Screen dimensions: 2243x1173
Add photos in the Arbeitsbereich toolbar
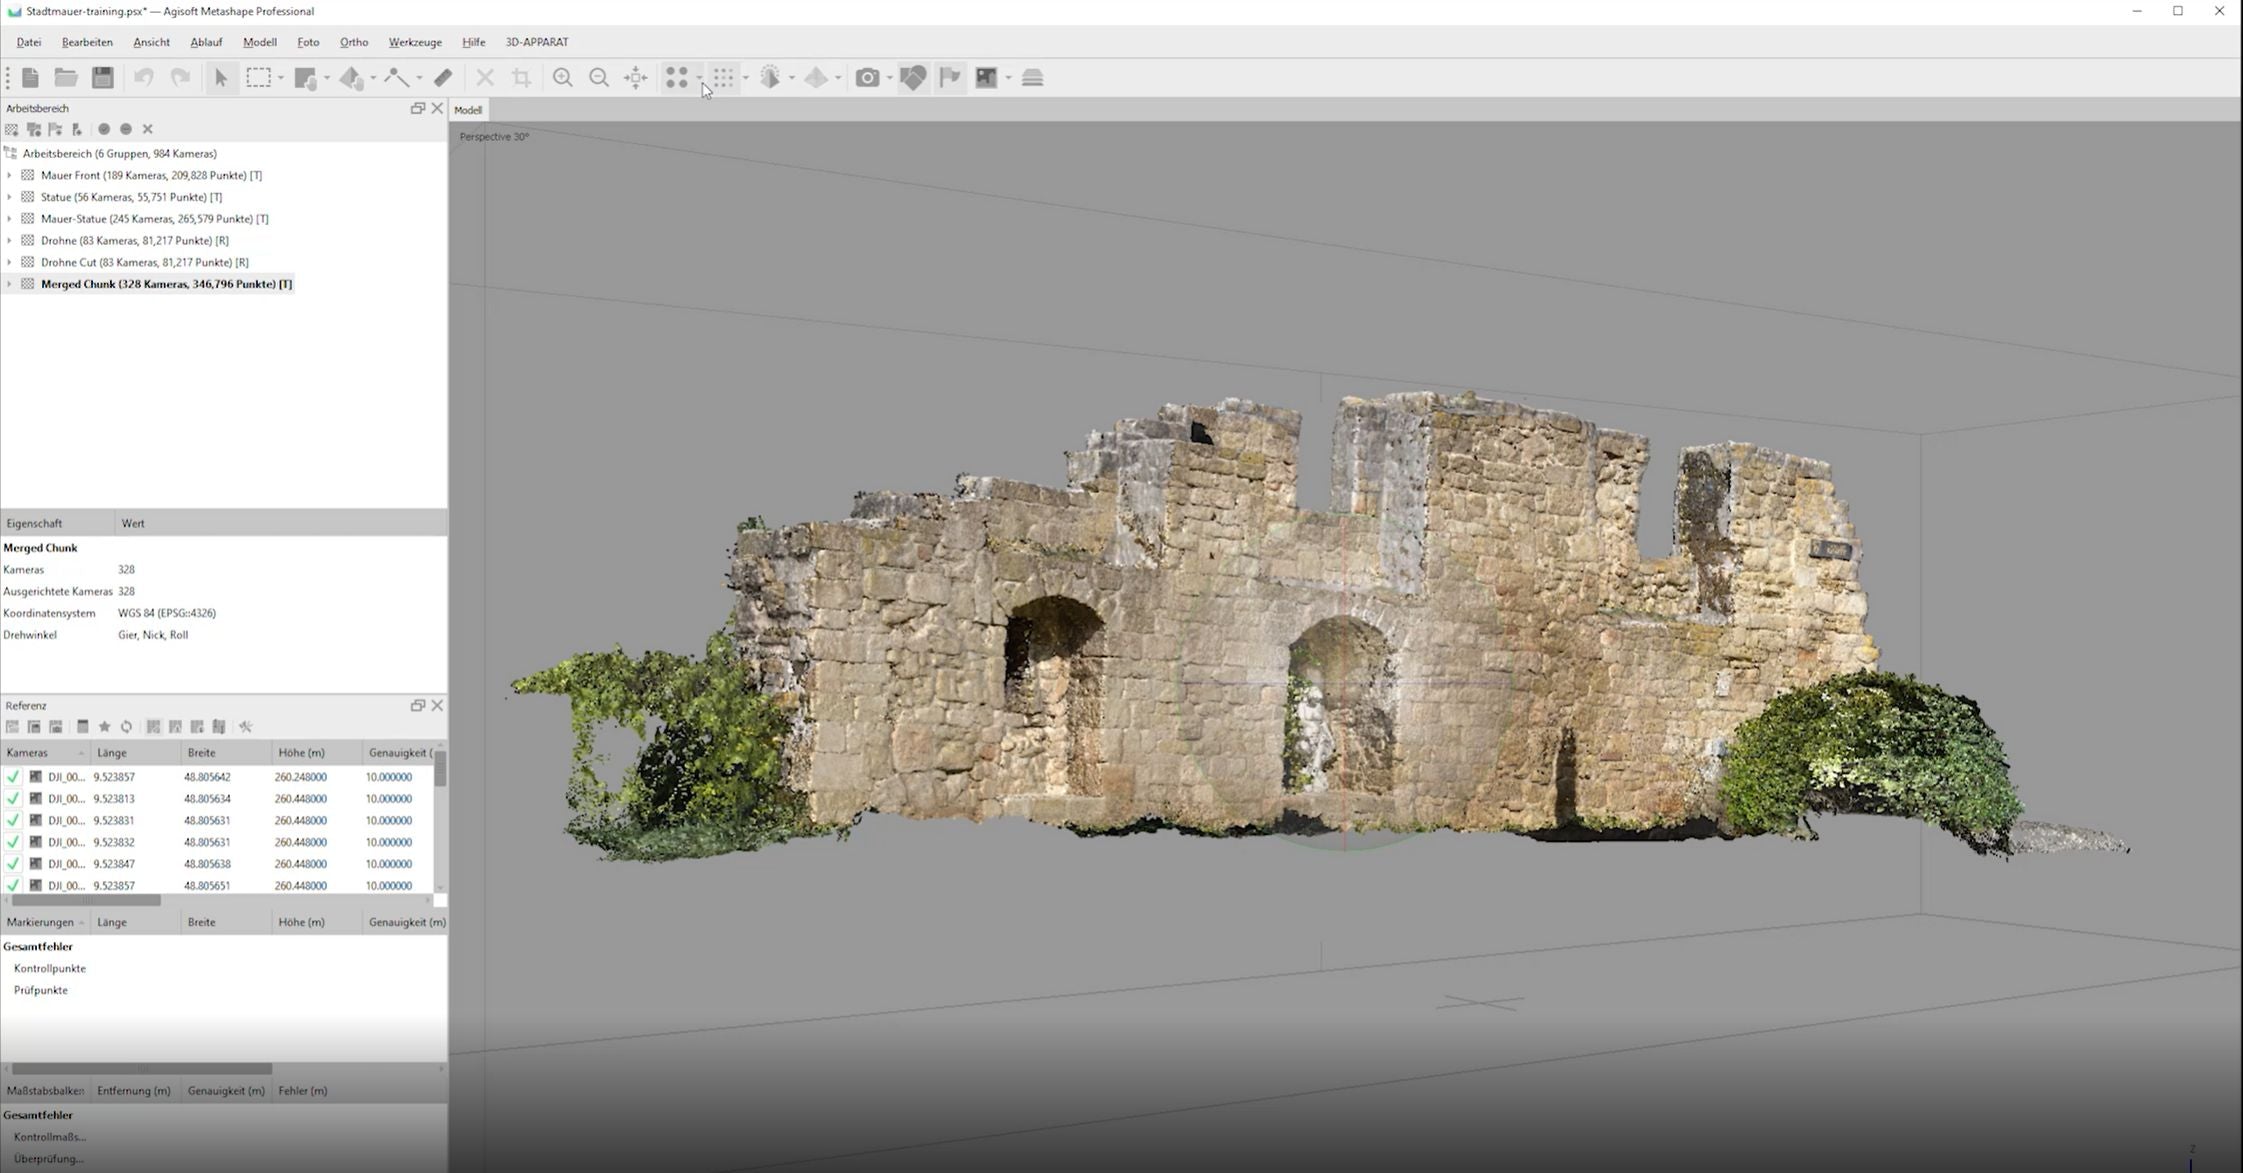coord(34,129)
